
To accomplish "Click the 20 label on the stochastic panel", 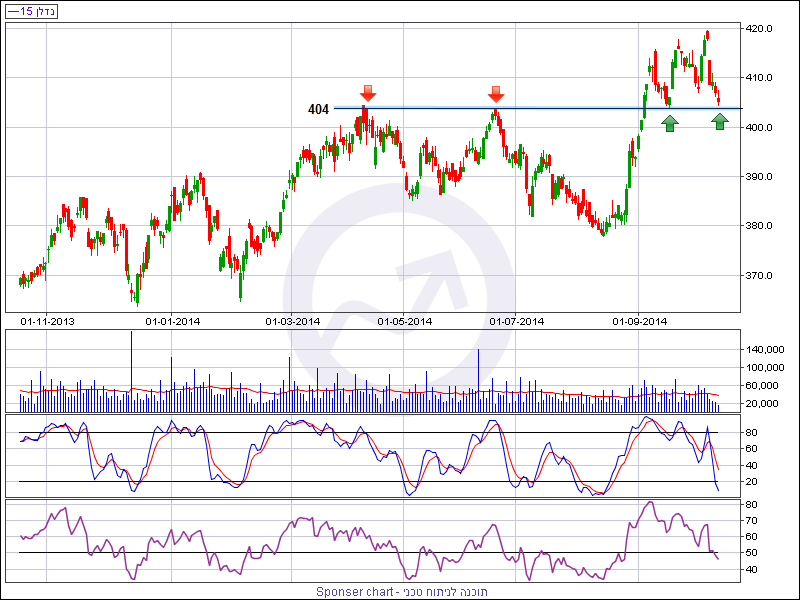I will point(752,482).
